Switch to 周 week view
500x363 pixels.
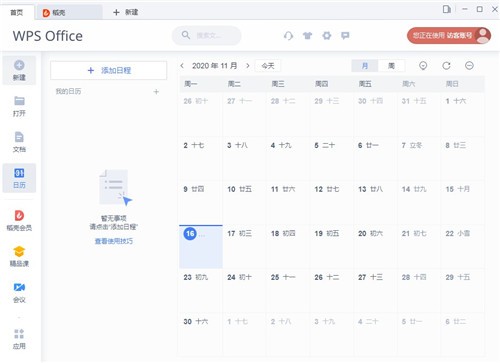pos(391,66)
